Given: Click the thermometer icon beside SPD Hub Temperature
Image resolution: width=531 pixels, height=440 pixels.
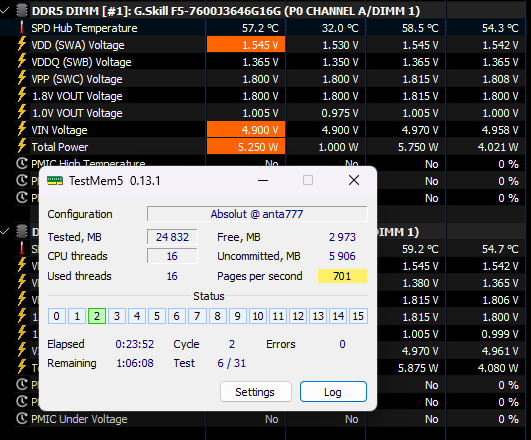Looking at the screenshot, I should pos(22,28).
